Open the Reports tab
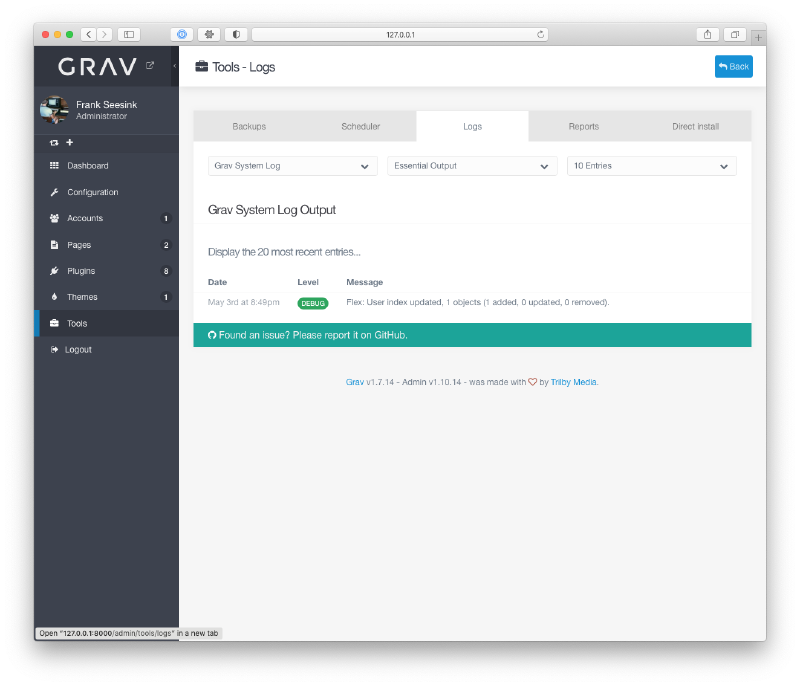The image size is (800, 686). [583, 126]
